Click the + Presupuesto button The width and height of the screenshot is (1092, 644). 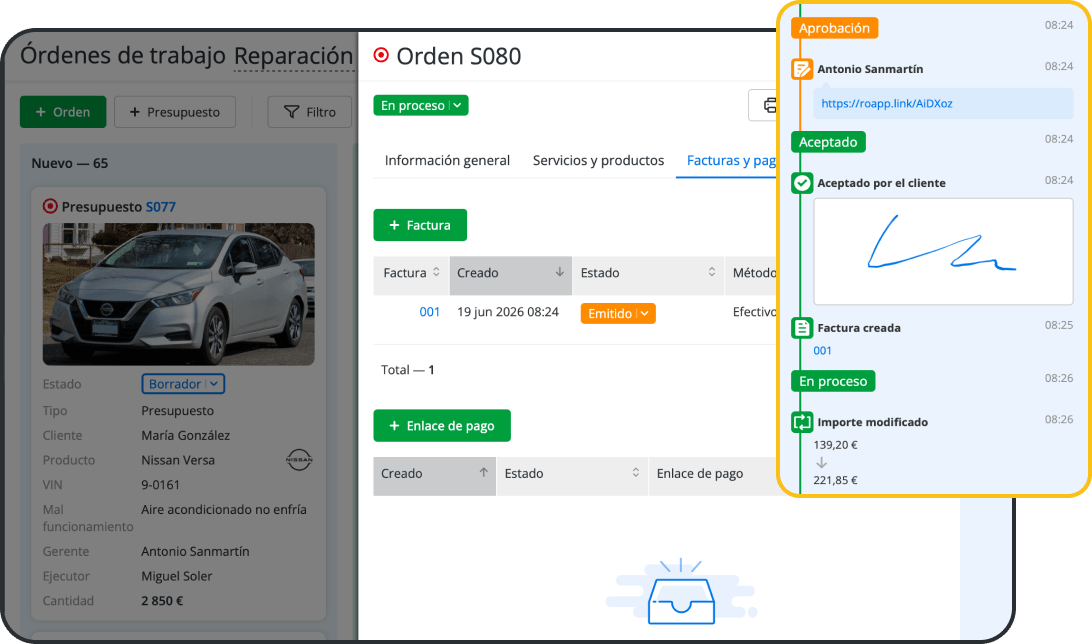click(175, 111)
